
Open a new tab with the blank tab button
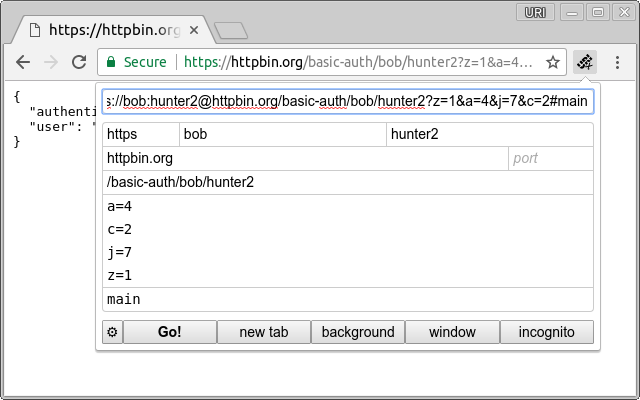point(231,31)
